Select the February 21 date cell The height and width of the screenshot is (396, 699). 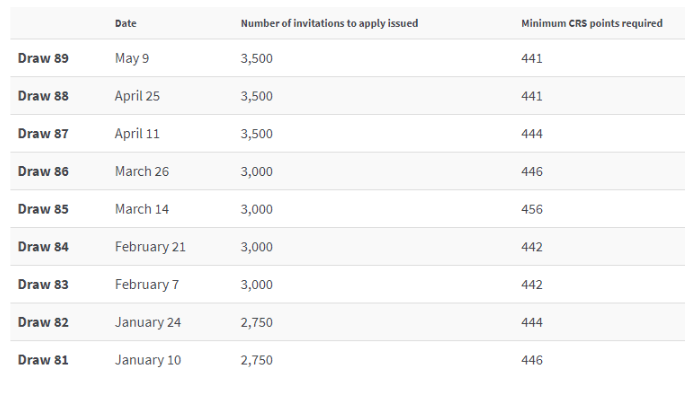pyautogui.click(x=150, y=247)
